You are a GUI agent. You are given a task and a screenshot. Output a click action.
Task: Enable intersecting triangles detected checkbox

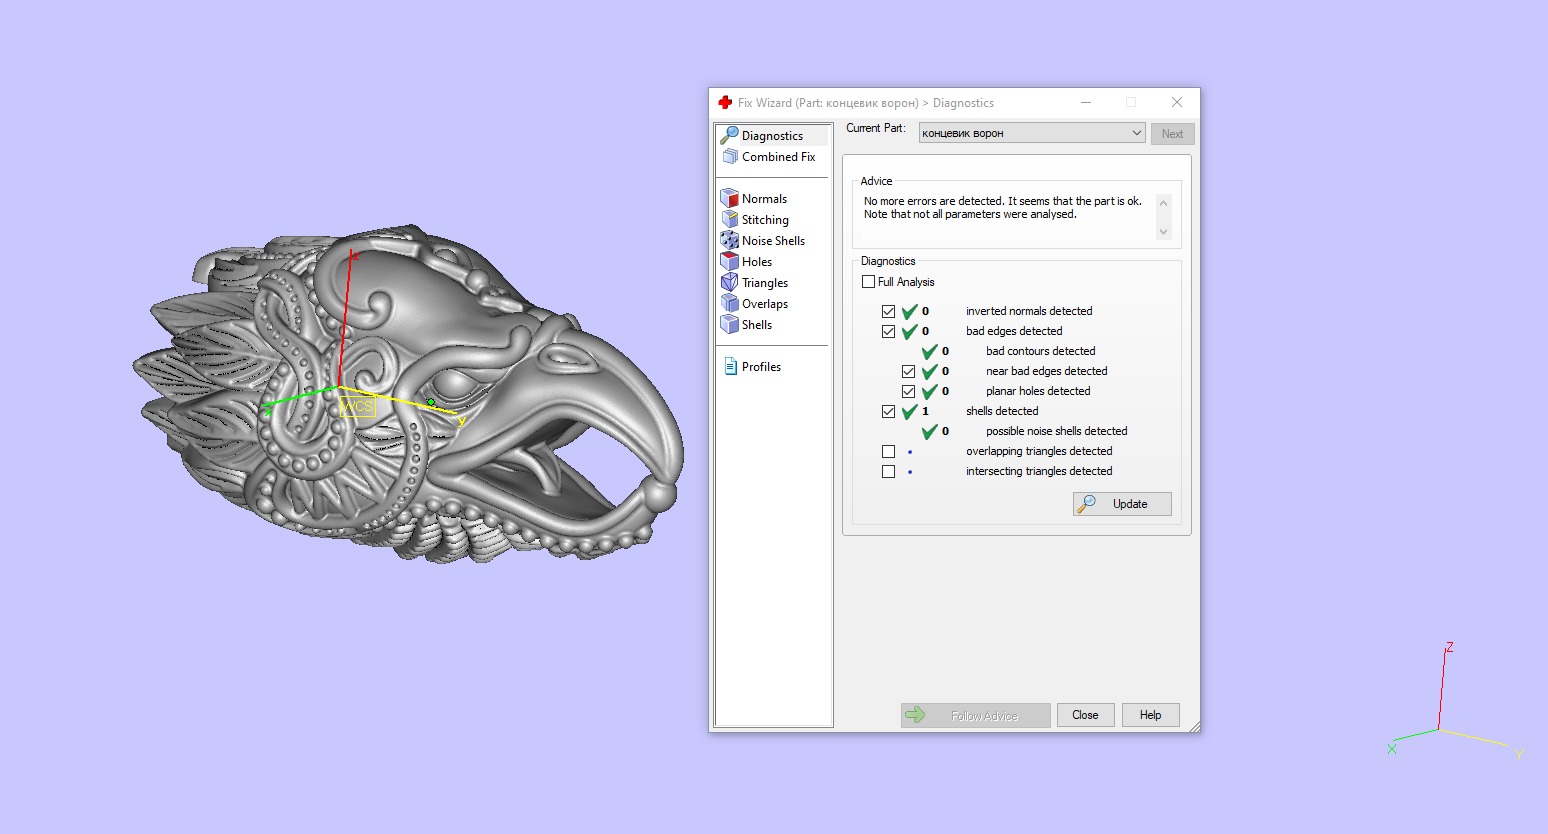pyautogui.click(x=888, y=471)
